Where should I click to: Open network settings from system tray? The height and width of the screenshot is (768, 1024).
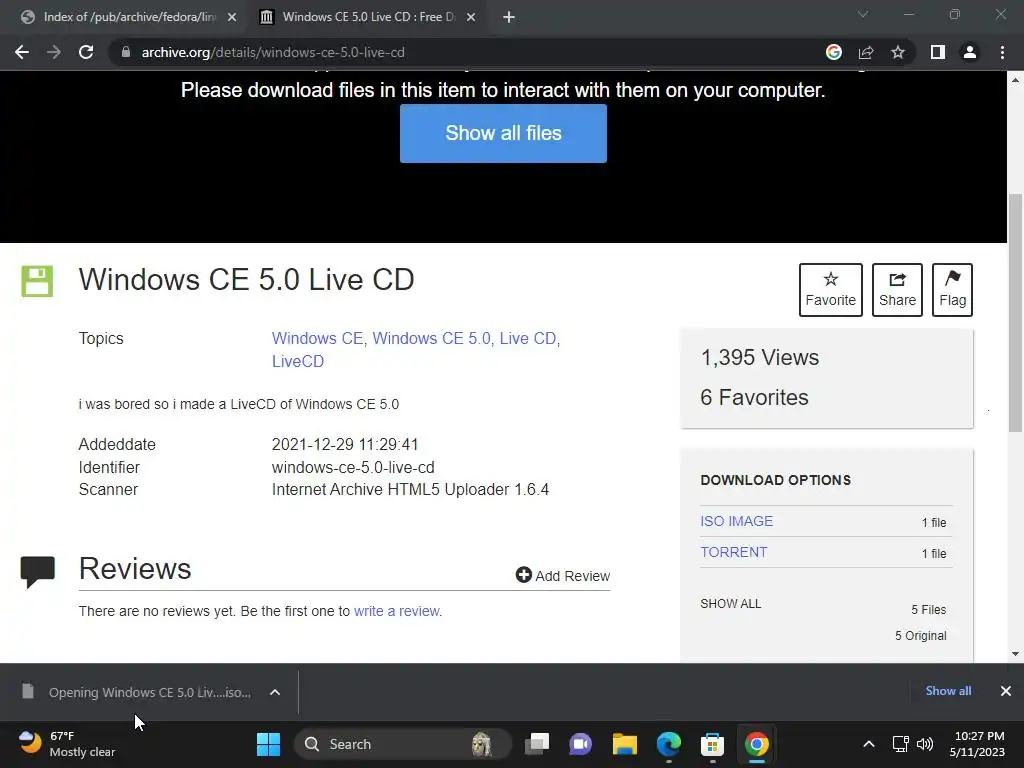[x=901, y=744]
